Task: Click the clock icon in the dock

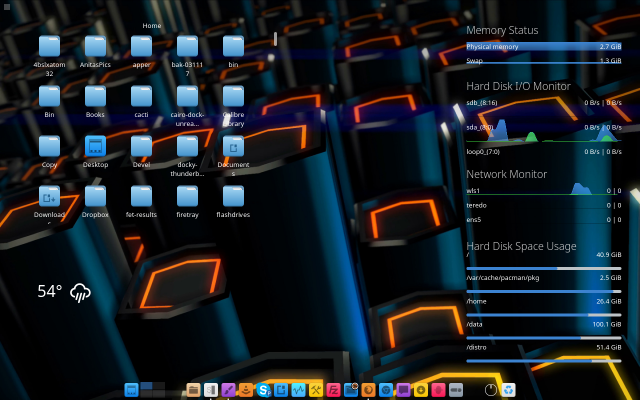Action: [x=490, y=389]
